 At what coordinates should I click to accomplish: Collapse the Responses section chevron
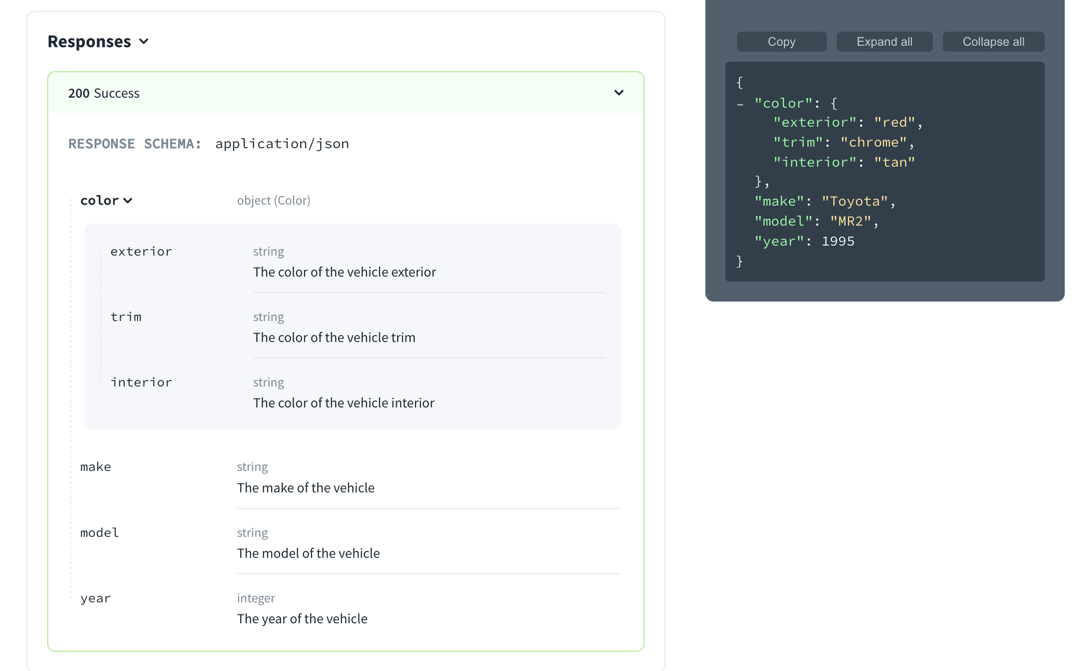point(143,41)
